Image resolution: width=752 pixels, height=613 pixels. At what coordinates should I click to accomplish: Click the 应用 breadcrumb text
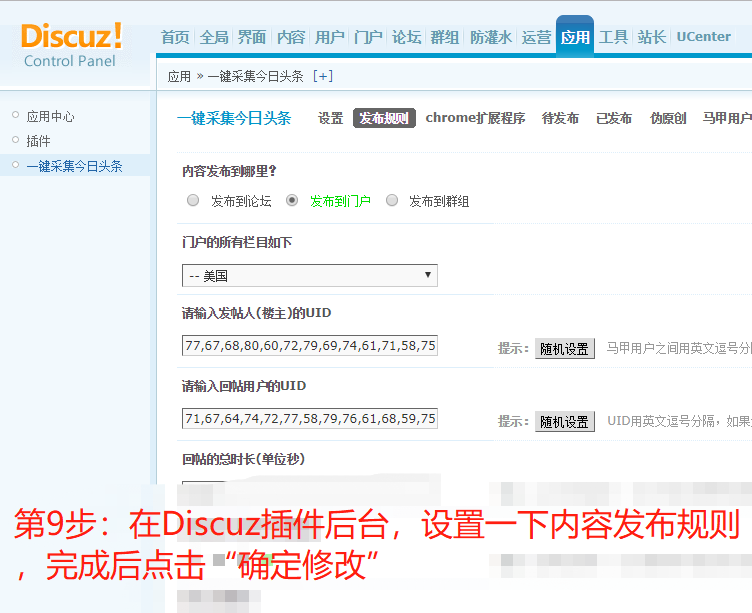coord(179,76)
